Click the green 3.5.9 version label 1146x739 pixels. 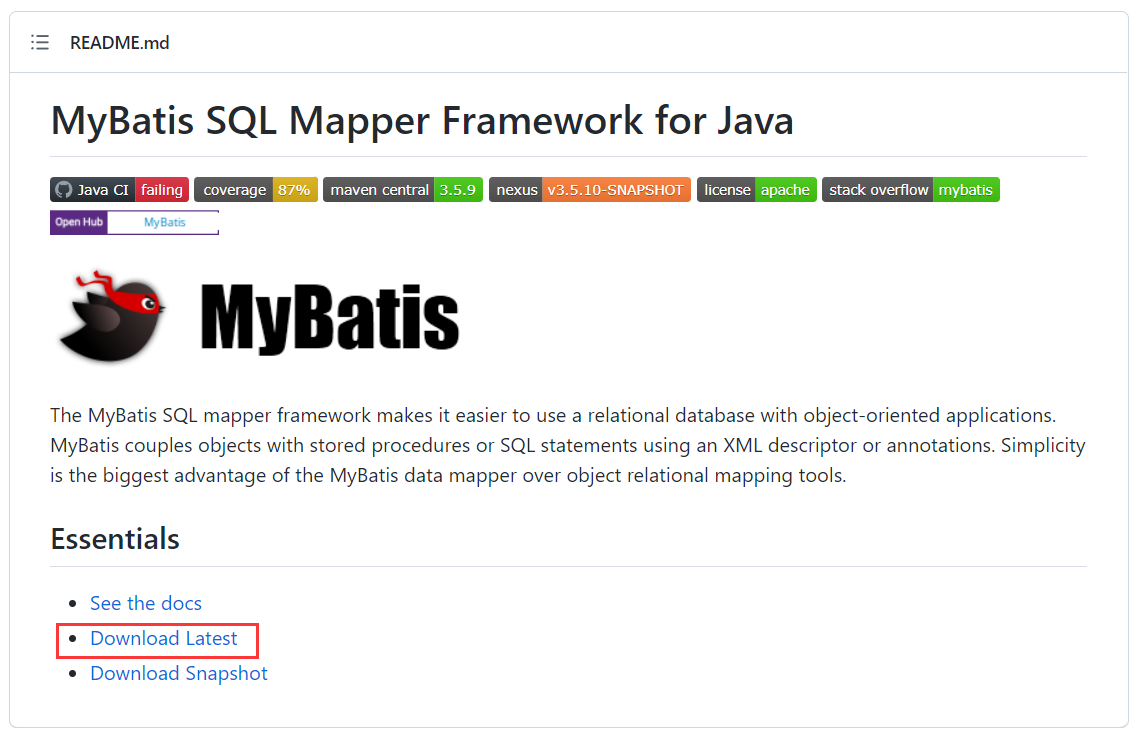(458, 190)
